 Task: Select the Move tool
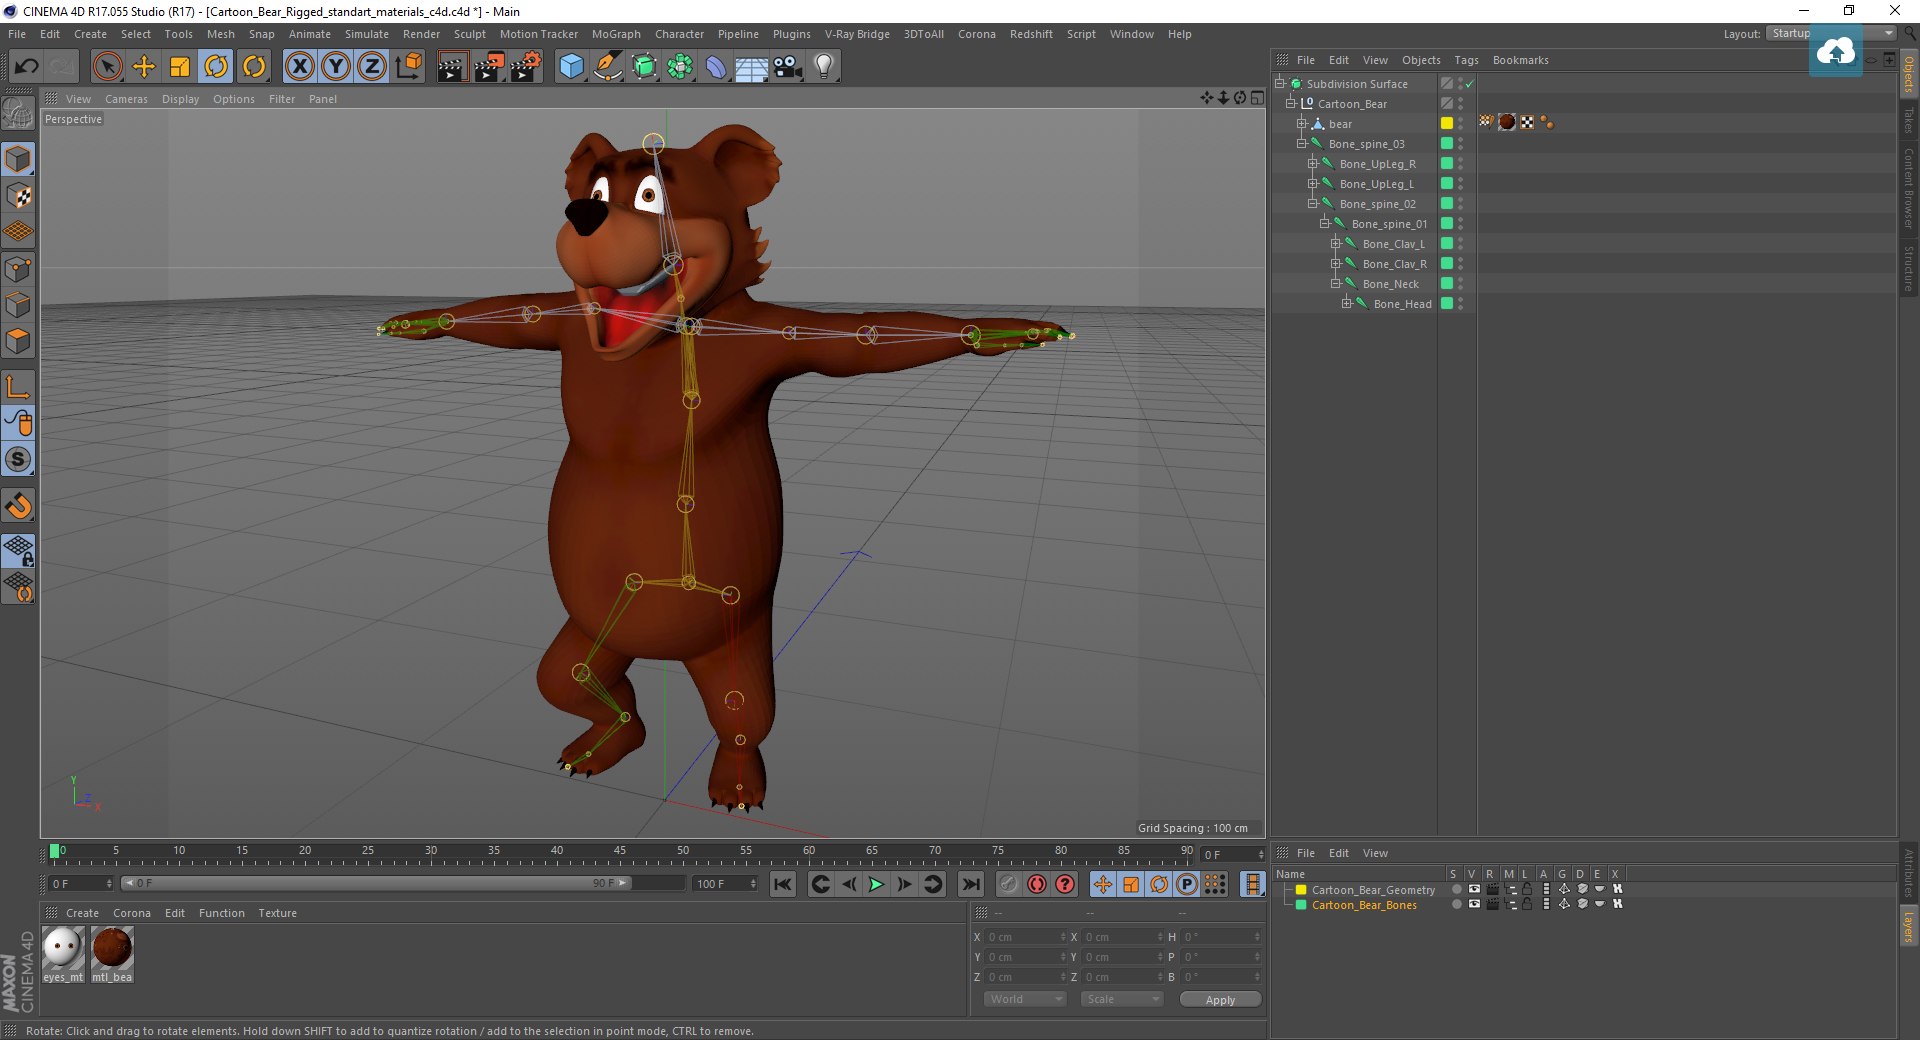coord(144,67)
